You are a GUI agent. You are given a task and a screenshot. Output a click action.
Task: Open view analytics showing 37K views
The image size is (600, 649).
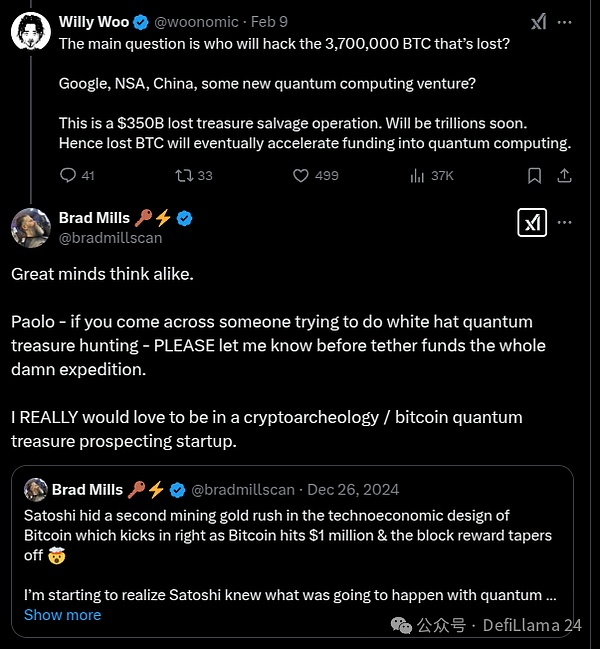coord(418,176)
